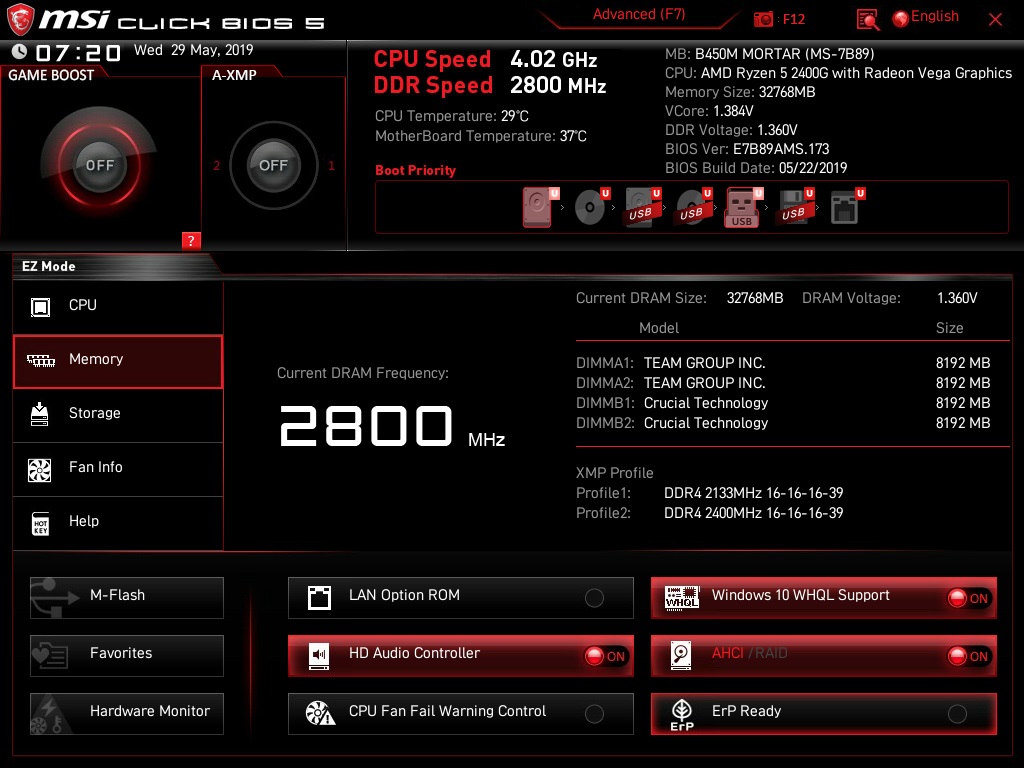Image resolution: width=1024 pixels, height=768 pixels.
Task: Close the BIOS with the X
Action: pyautogui.click(x=995, y=20)
